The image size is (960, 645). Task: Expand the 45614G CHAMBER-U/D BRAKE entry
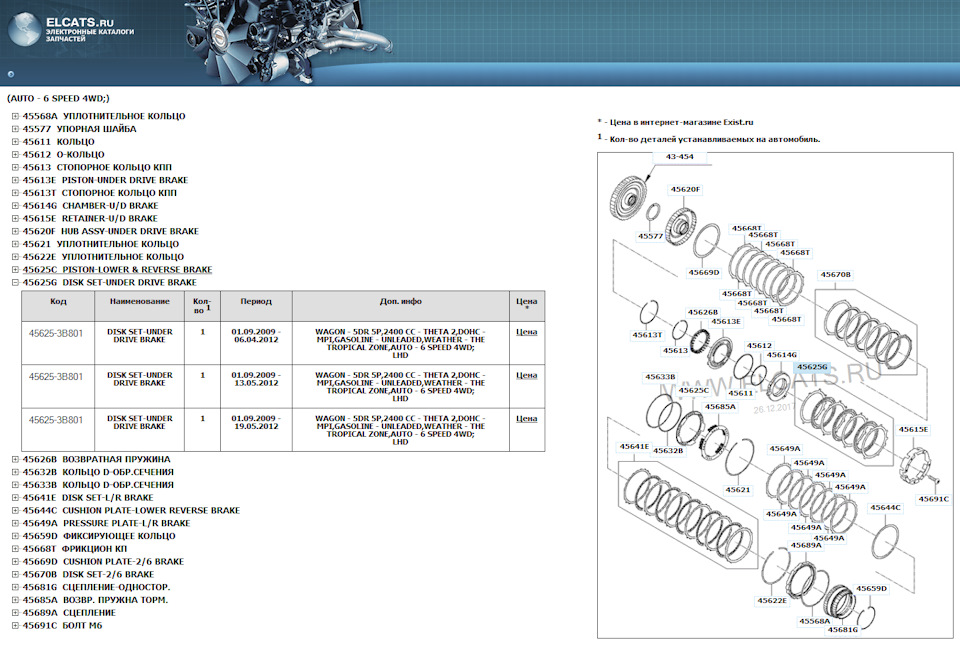coord(15,206)
